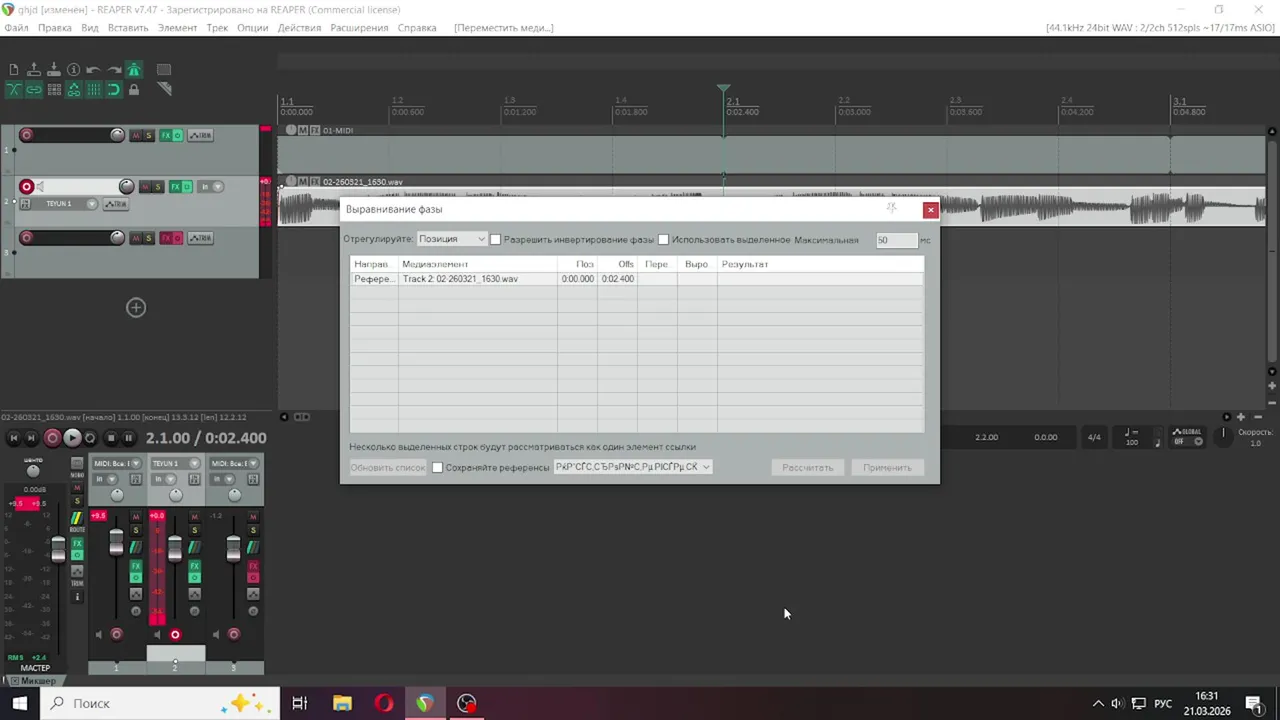Open FX chain of track 3 in track panel
Screen dimensions: 1280x720
(x=166, y=238)
